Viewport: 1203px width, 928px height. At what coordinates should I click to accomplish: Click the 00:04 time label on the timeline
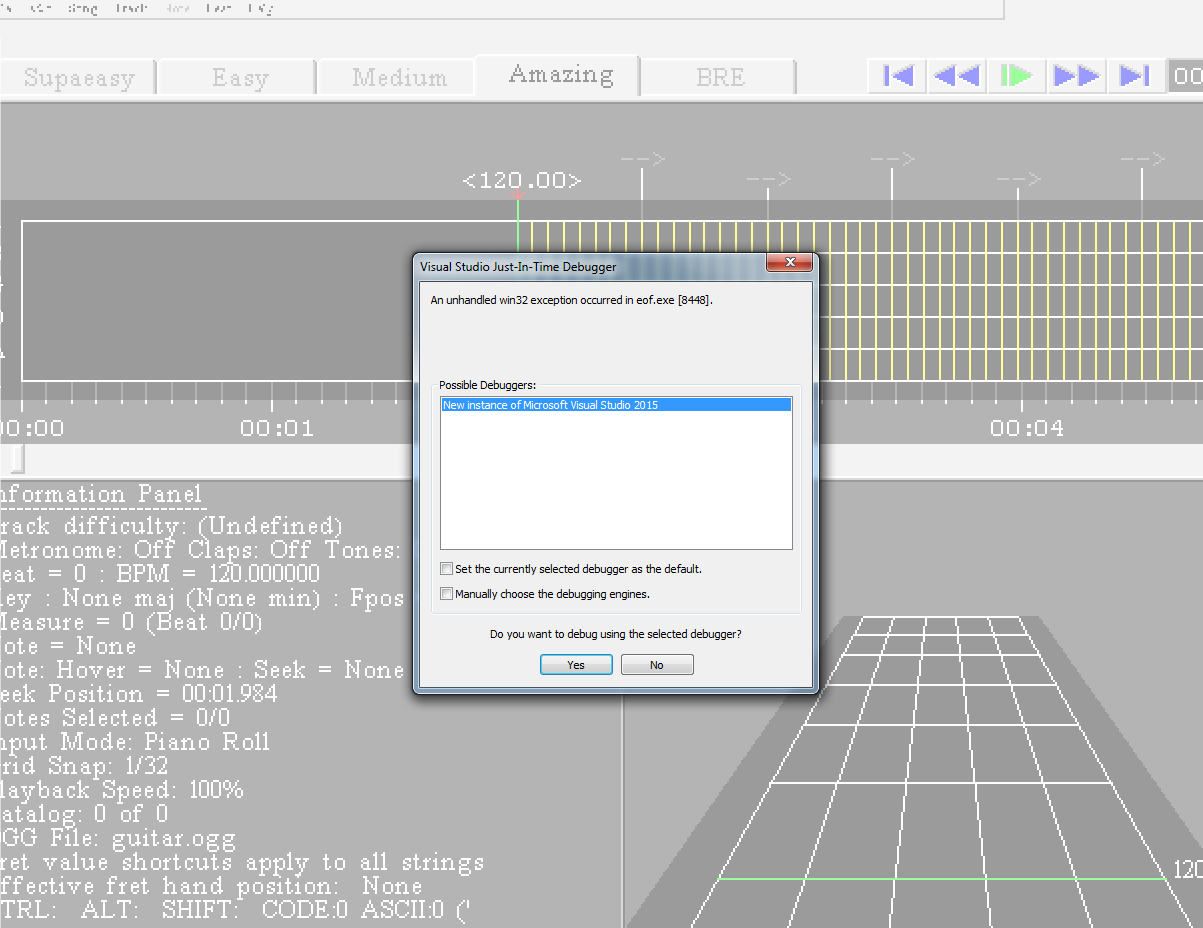click(x=1026, y=429)
